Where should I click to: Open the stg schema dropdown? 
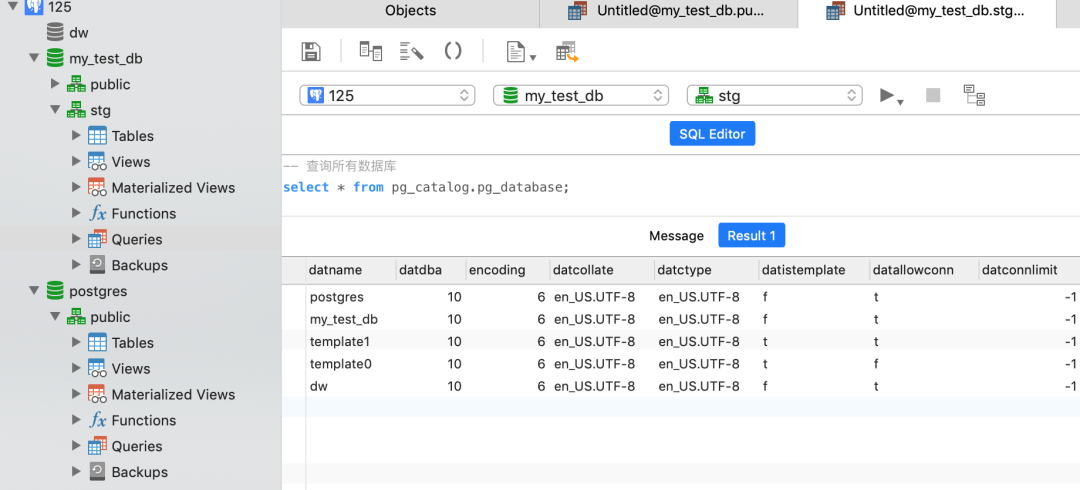[775, 96]
